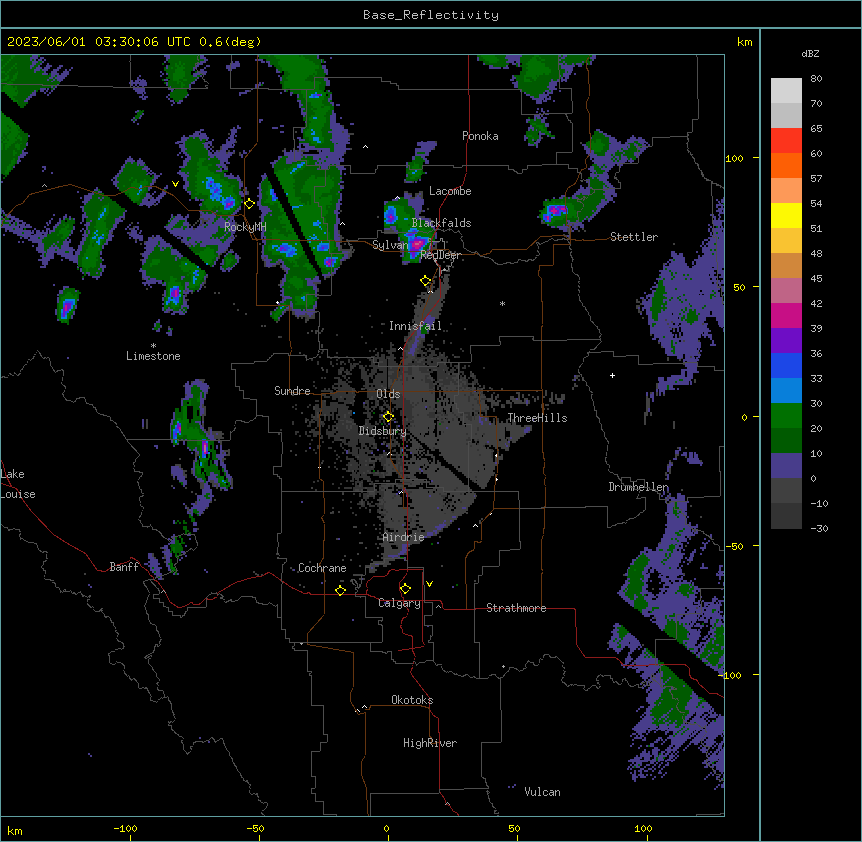Image resolution: width=862 pixels, height=842 pixels.
Task: Click the Ponoka city label
Action: click(x=480, y=136)
